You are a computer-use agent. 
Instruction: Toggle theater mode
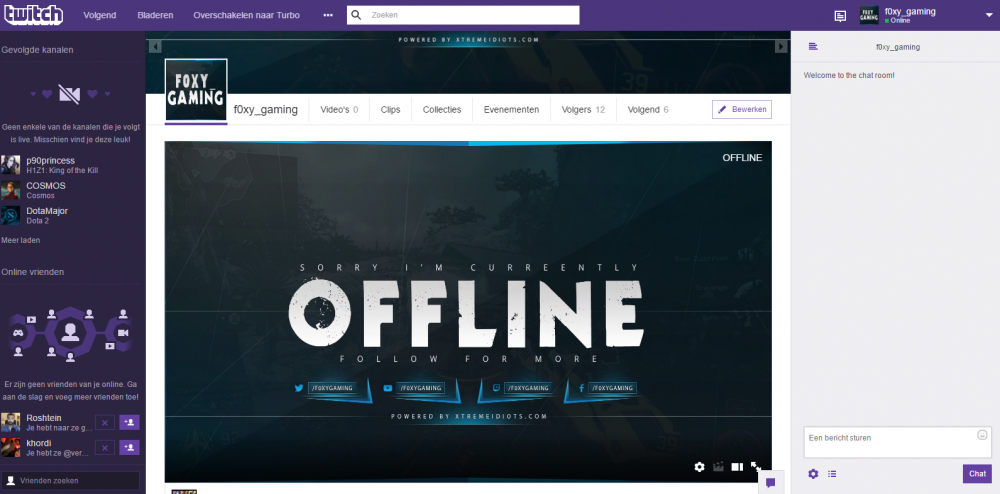pyautogui.click(x=737, y=467)
